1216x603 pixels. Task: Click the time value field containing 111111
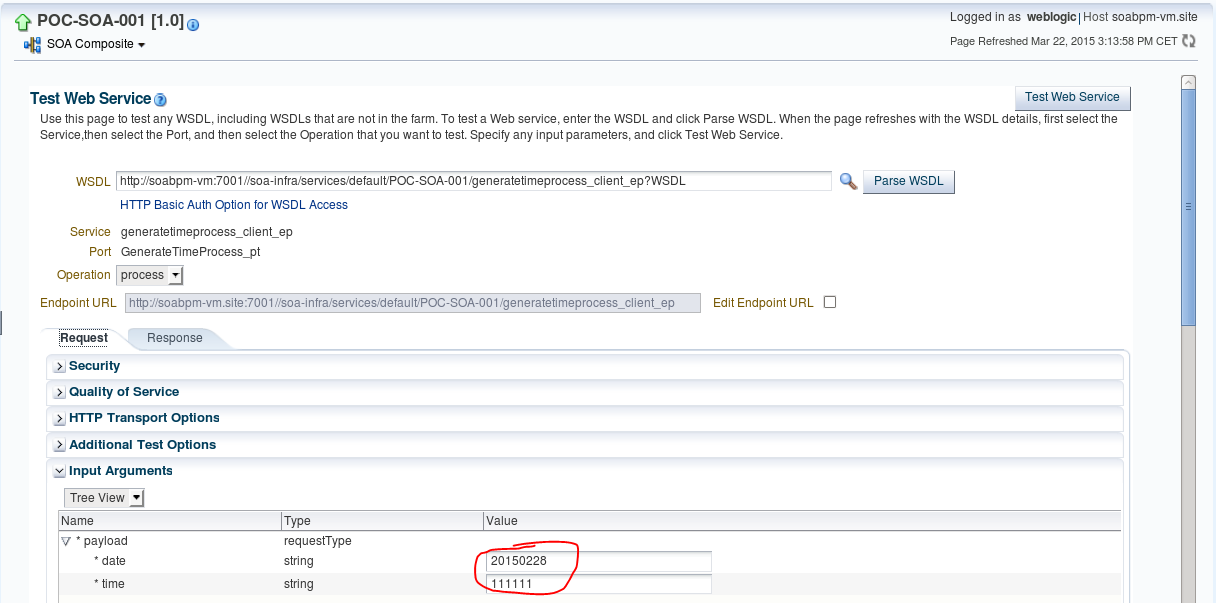(x=599, y=584)
